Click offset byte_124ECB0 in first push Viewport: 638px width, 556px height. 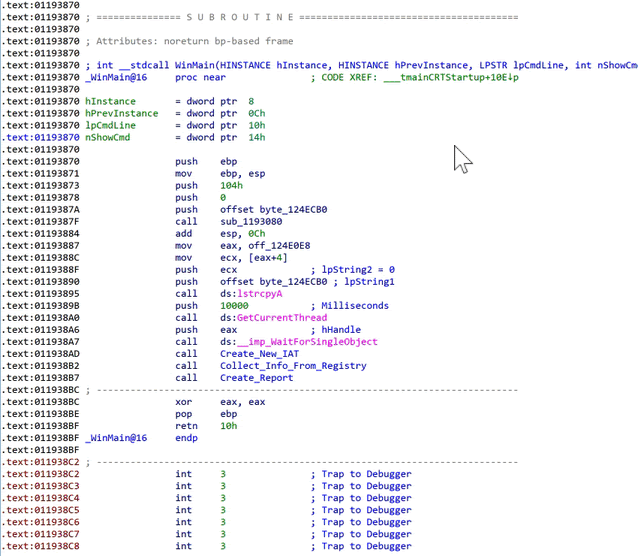pos(273,210)
